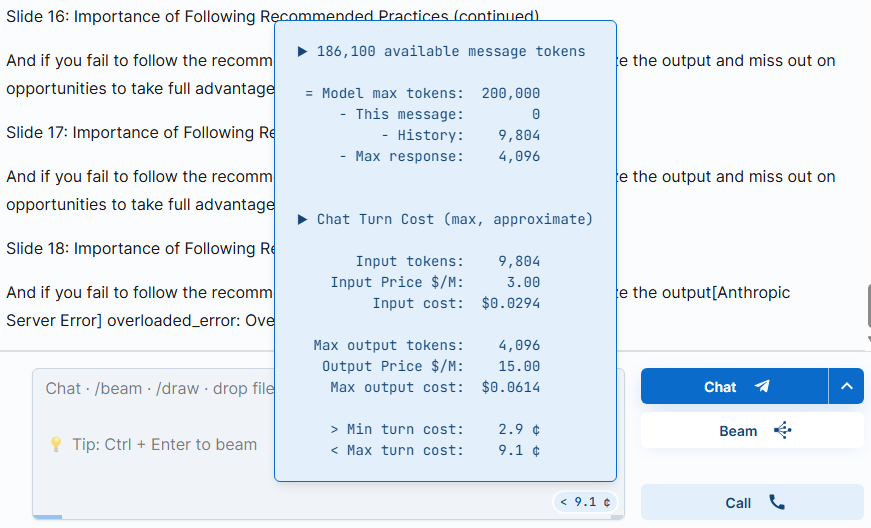Click the phone handset icon
The width and height of the screenshot is (871, 528).
click(777, 502)
